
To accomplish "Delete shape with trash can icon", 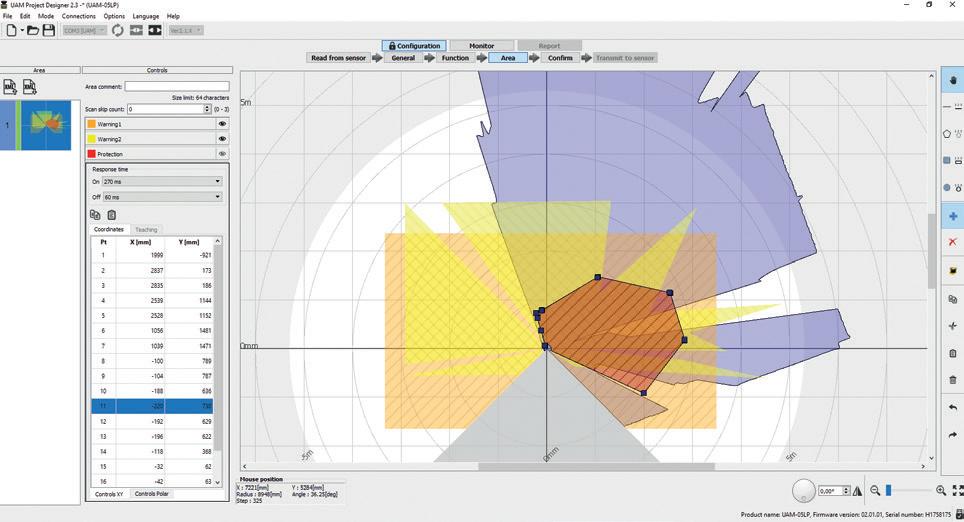I will (x=953, y=380).
